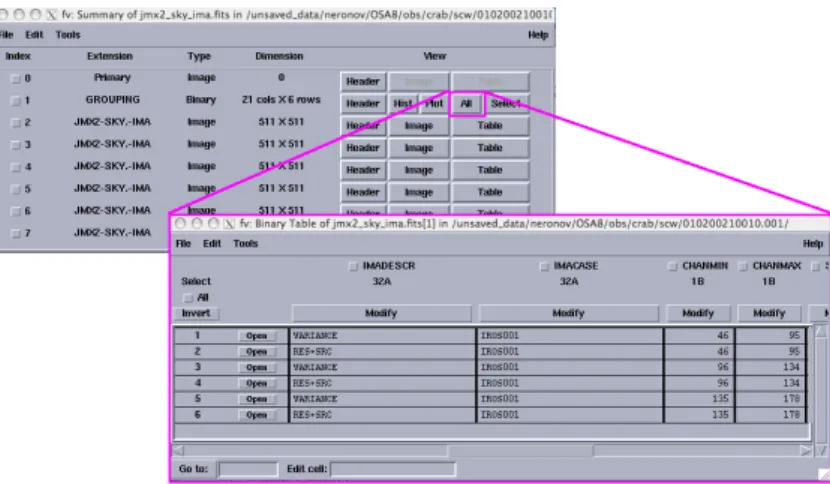
Task: Click Plot button for GROUPING row
Action: coord(434,104)
